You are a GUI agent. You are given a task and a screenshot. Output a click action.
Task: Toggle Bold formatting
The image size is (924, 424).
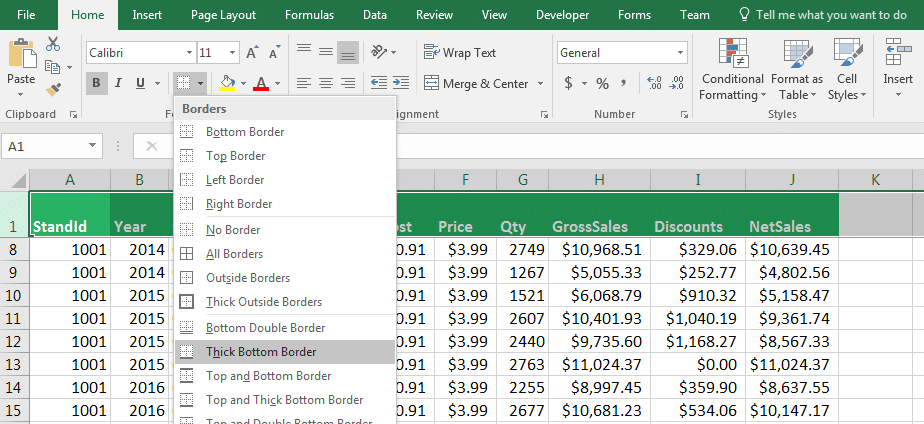pyautogui.click(x=97, y=84)
